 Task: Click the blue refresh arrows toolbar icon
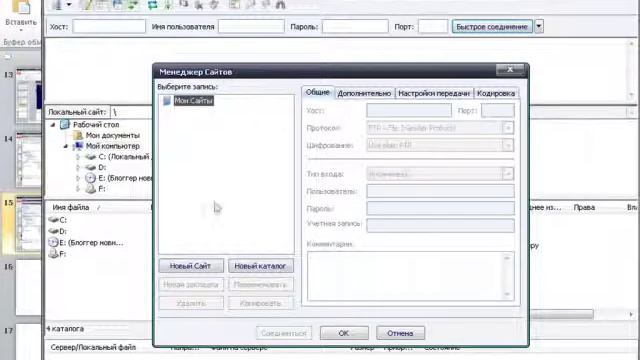[x=153, y=5]
